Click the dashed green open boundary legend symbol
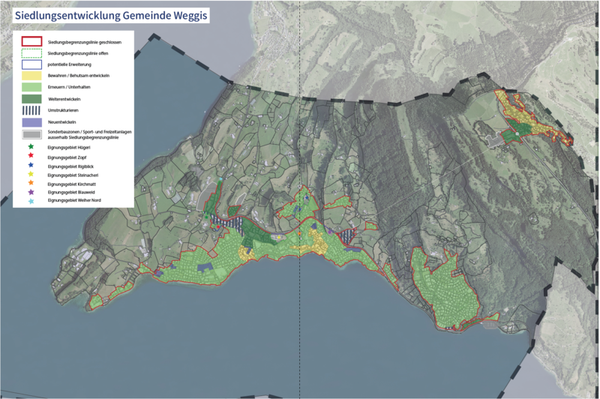 coord(32,53)
